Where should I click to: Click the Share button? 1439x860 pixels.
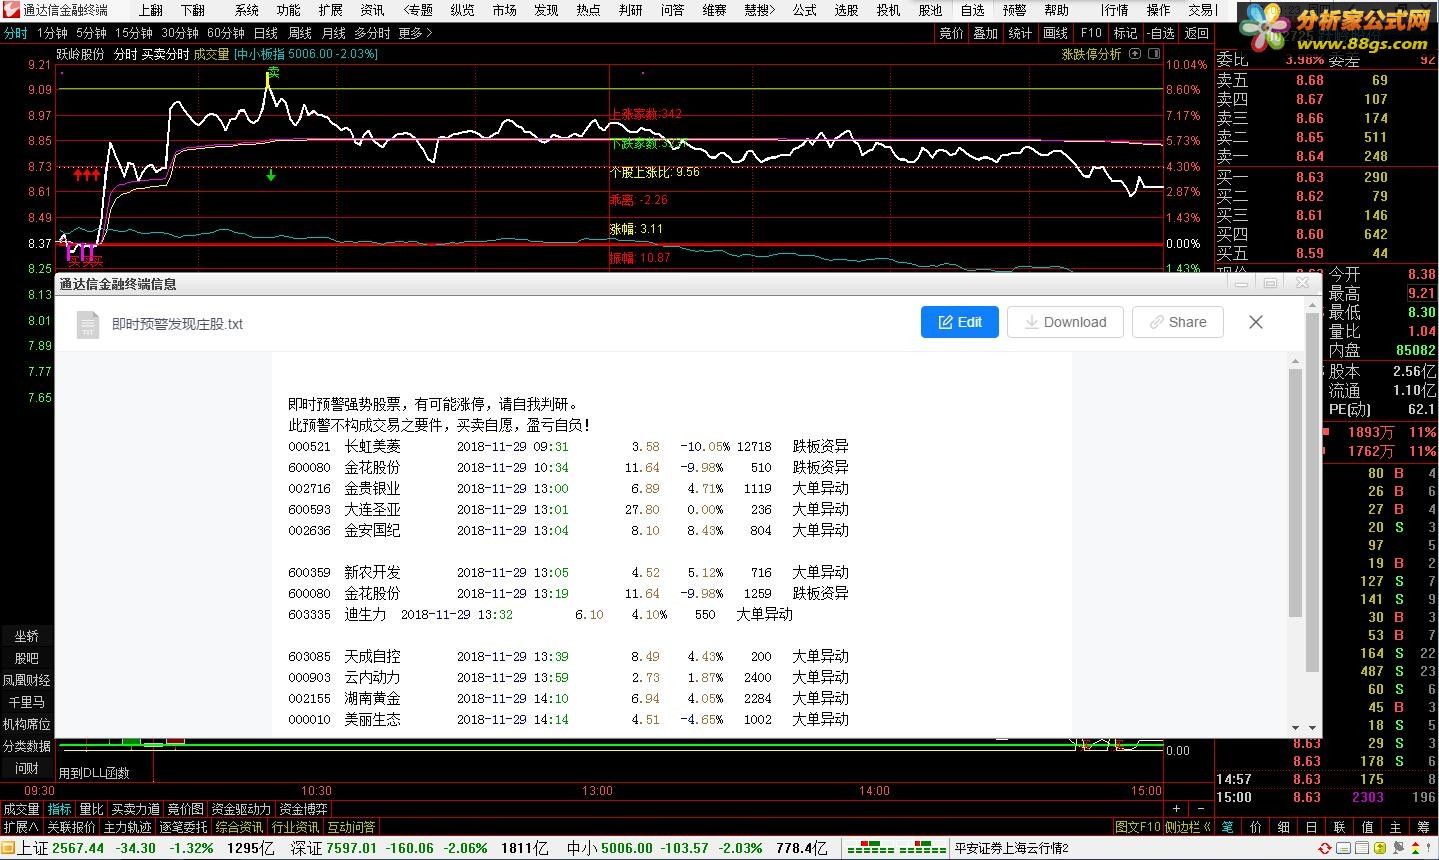pyautogui.click(x=1178, y=322)
